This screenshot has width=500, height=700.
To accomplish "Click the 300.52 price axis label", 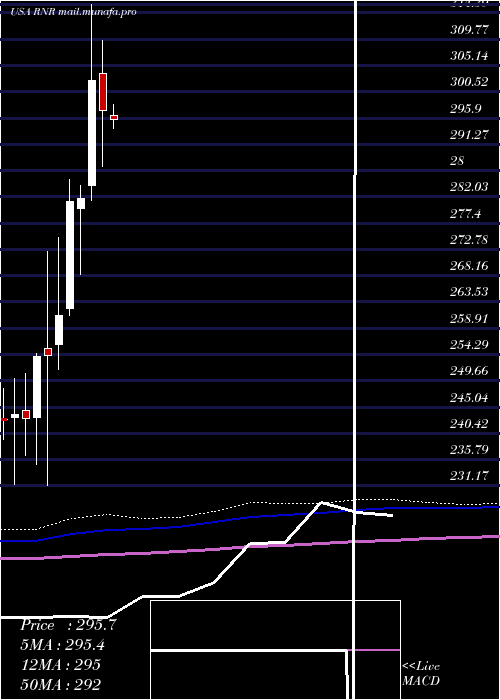I will [470, 82].
